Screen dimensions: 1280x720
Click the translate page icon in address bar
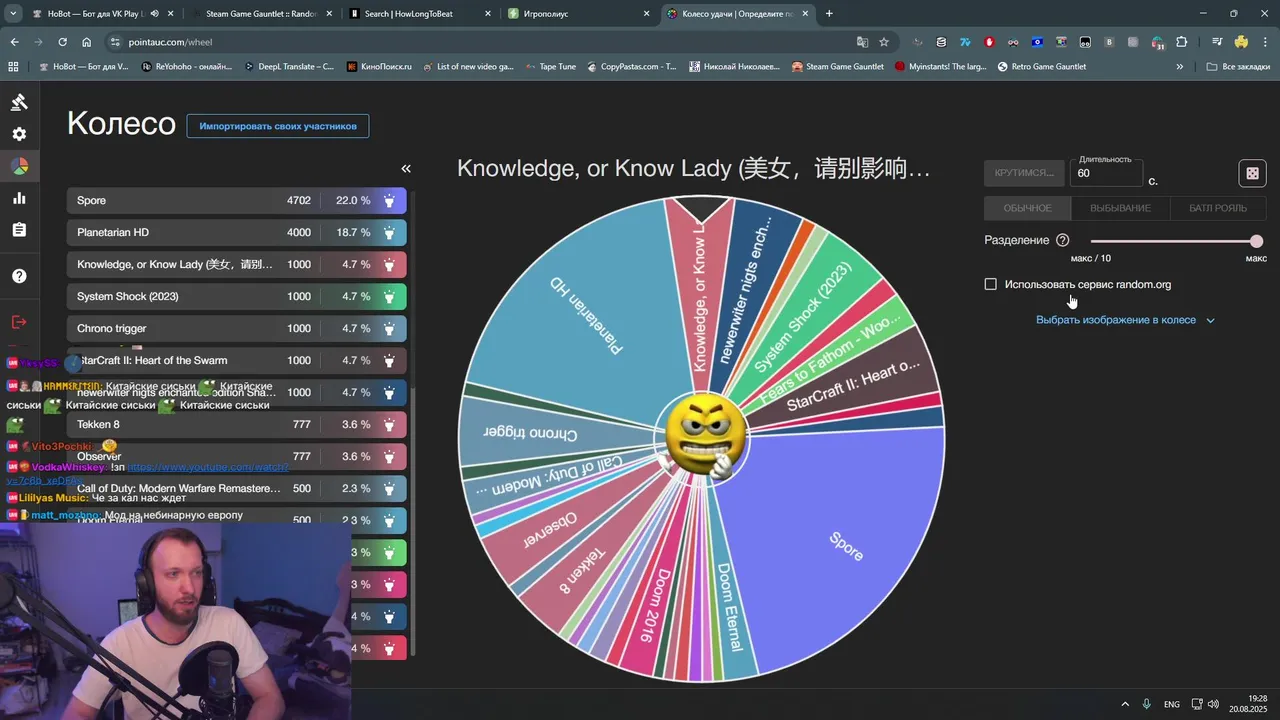[x=862, y=42]
